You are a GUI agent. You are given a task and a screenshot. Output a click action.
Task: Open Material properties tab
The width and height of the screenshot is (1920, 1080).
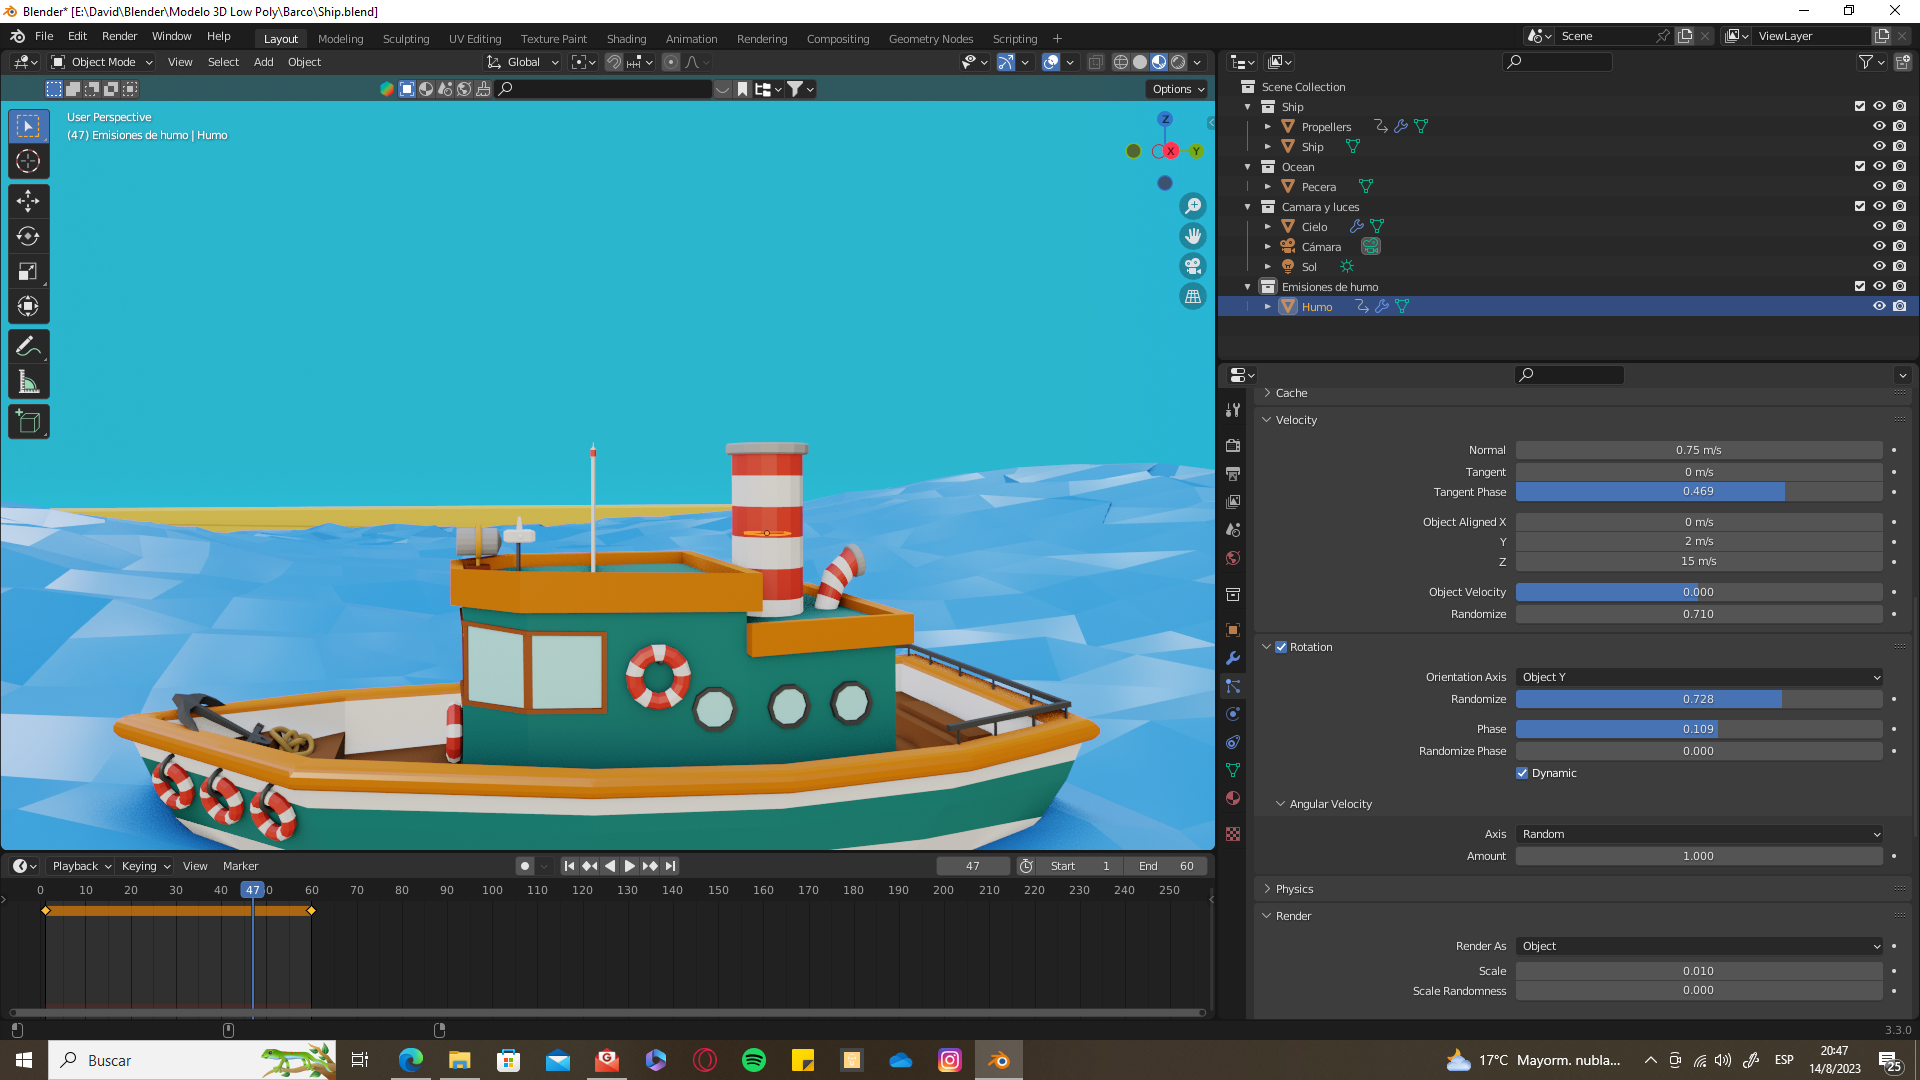1233,798
